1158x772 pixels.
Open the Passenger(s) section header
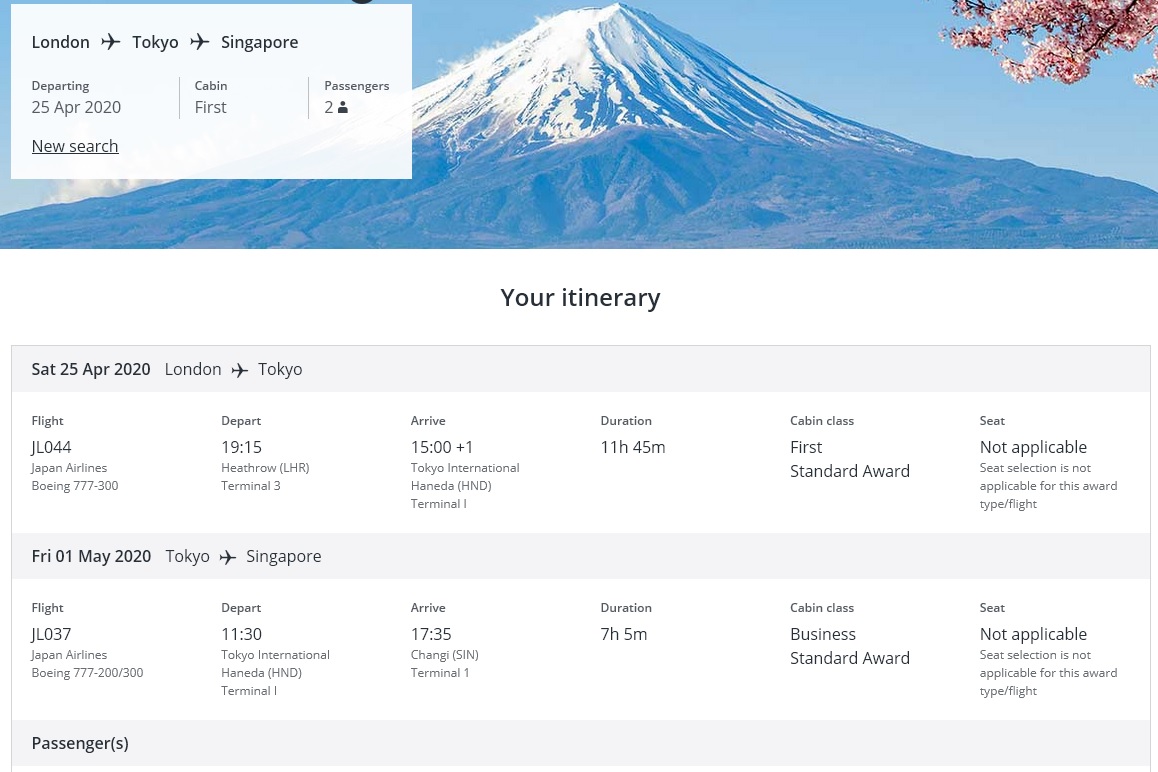(x=80, y=743)
